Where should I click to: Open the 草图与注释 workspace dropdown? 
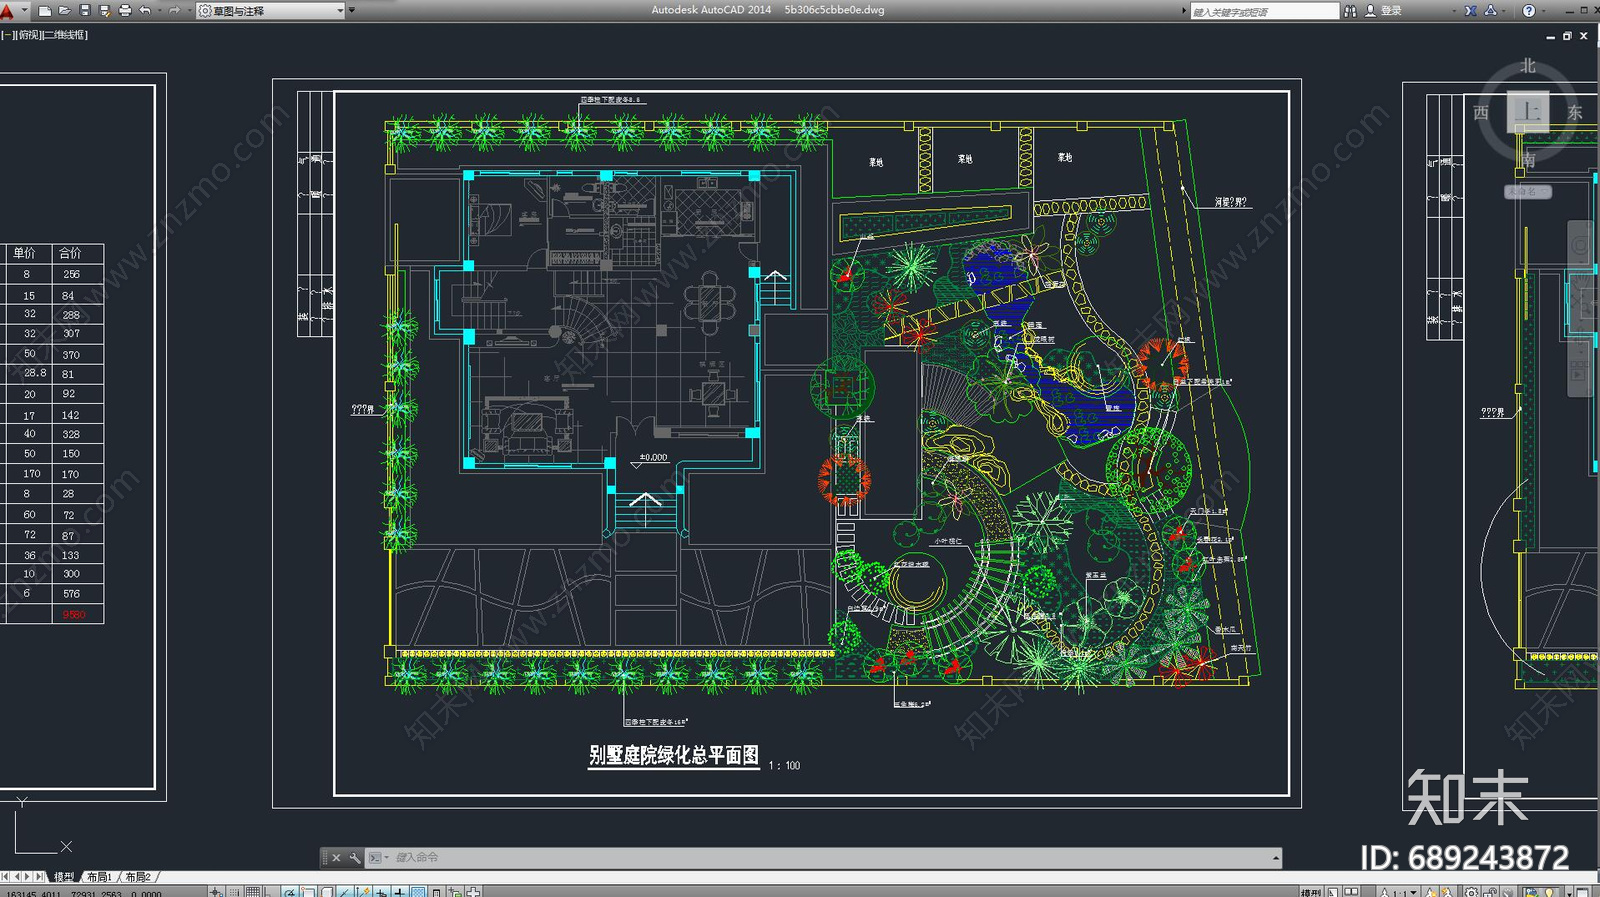coord(270,11)
